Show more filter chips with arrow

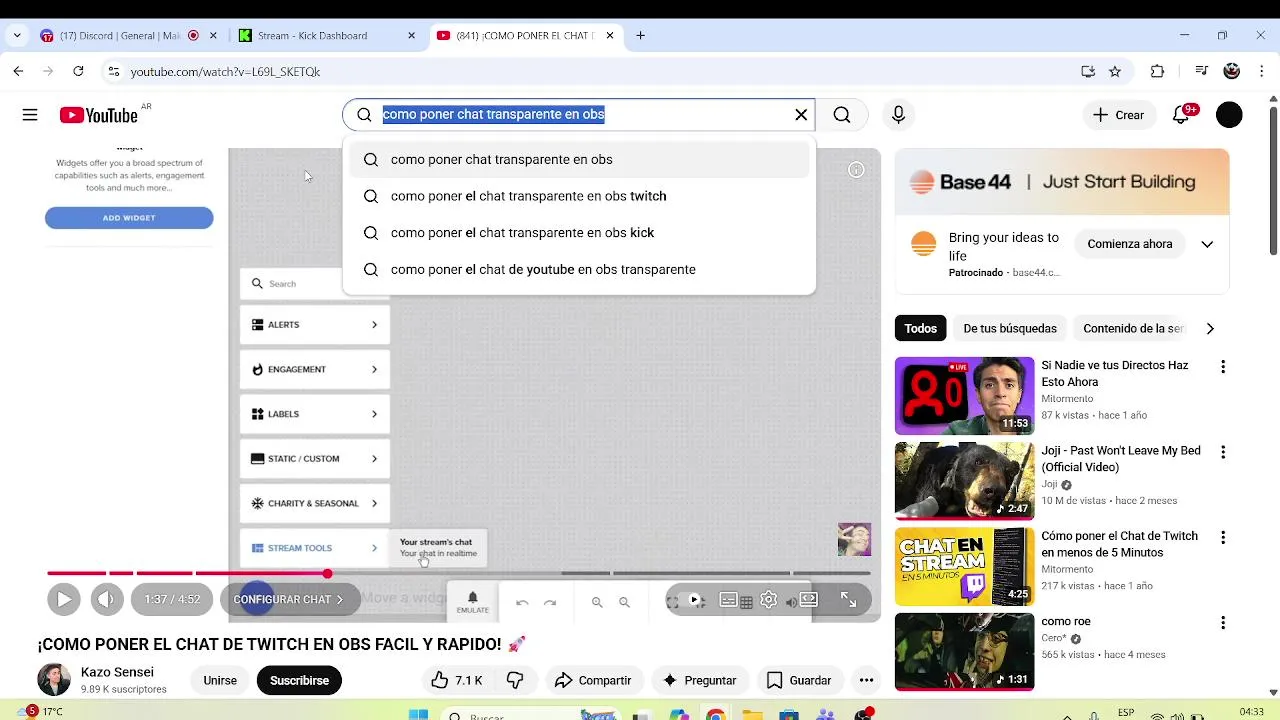point(1210,328)
